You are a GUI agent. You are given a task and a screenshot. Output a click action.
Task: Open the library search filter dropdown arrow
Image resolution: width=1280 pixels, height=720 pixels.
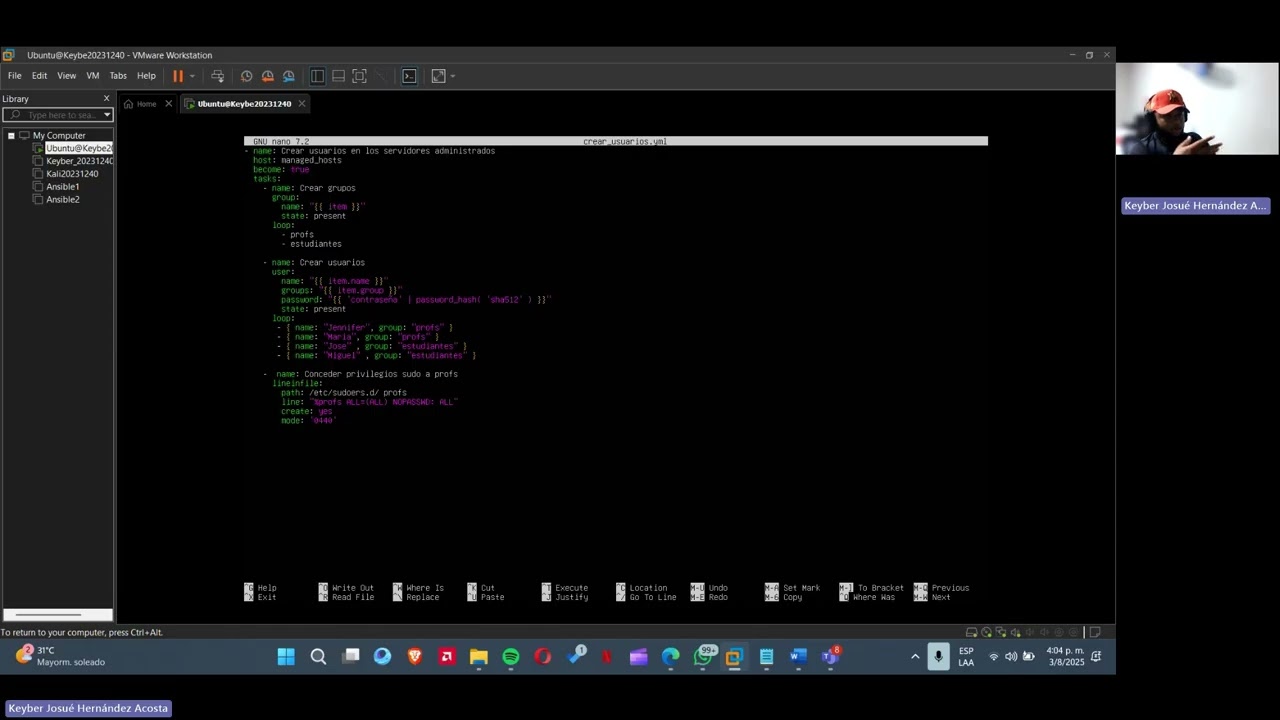106,115
